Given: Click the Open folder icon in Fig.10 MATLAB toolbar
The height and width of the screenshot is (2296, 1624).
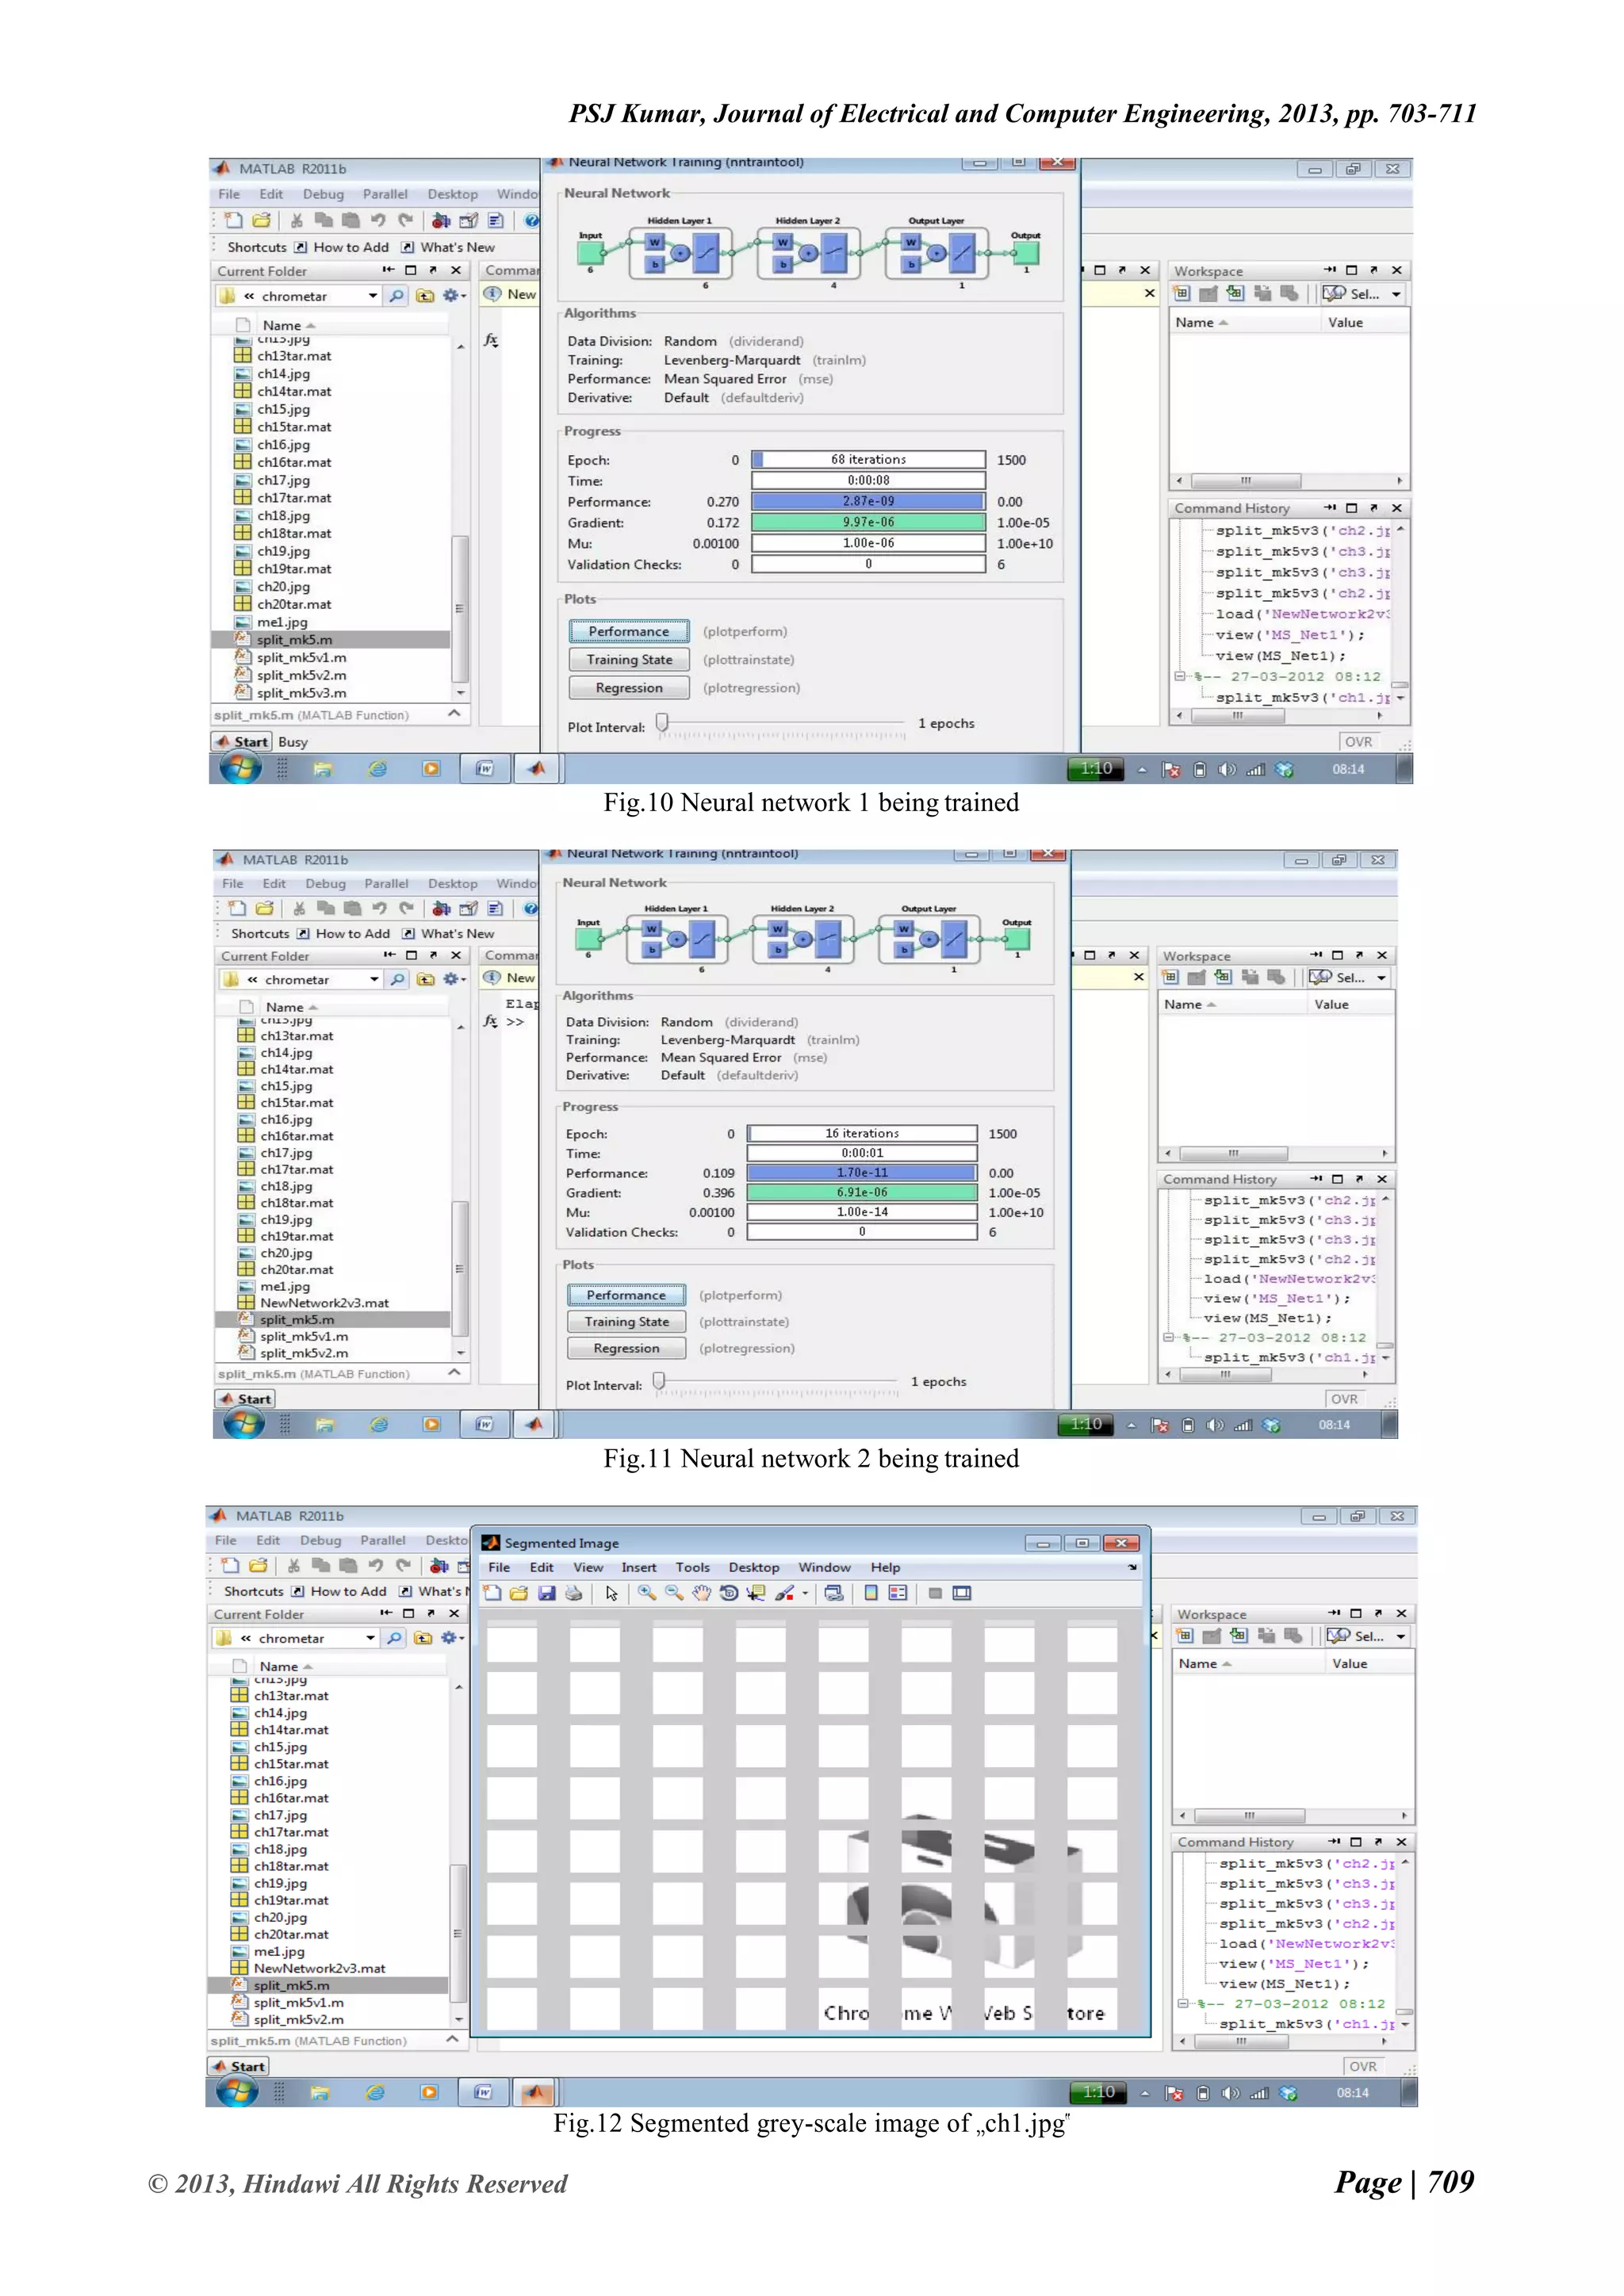Looking at the screenshot, I should point(261,220).
